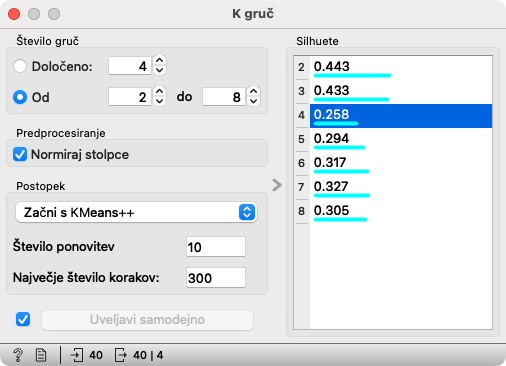Select the Določeno radio button
506x366 pixels.
[20, 66]
